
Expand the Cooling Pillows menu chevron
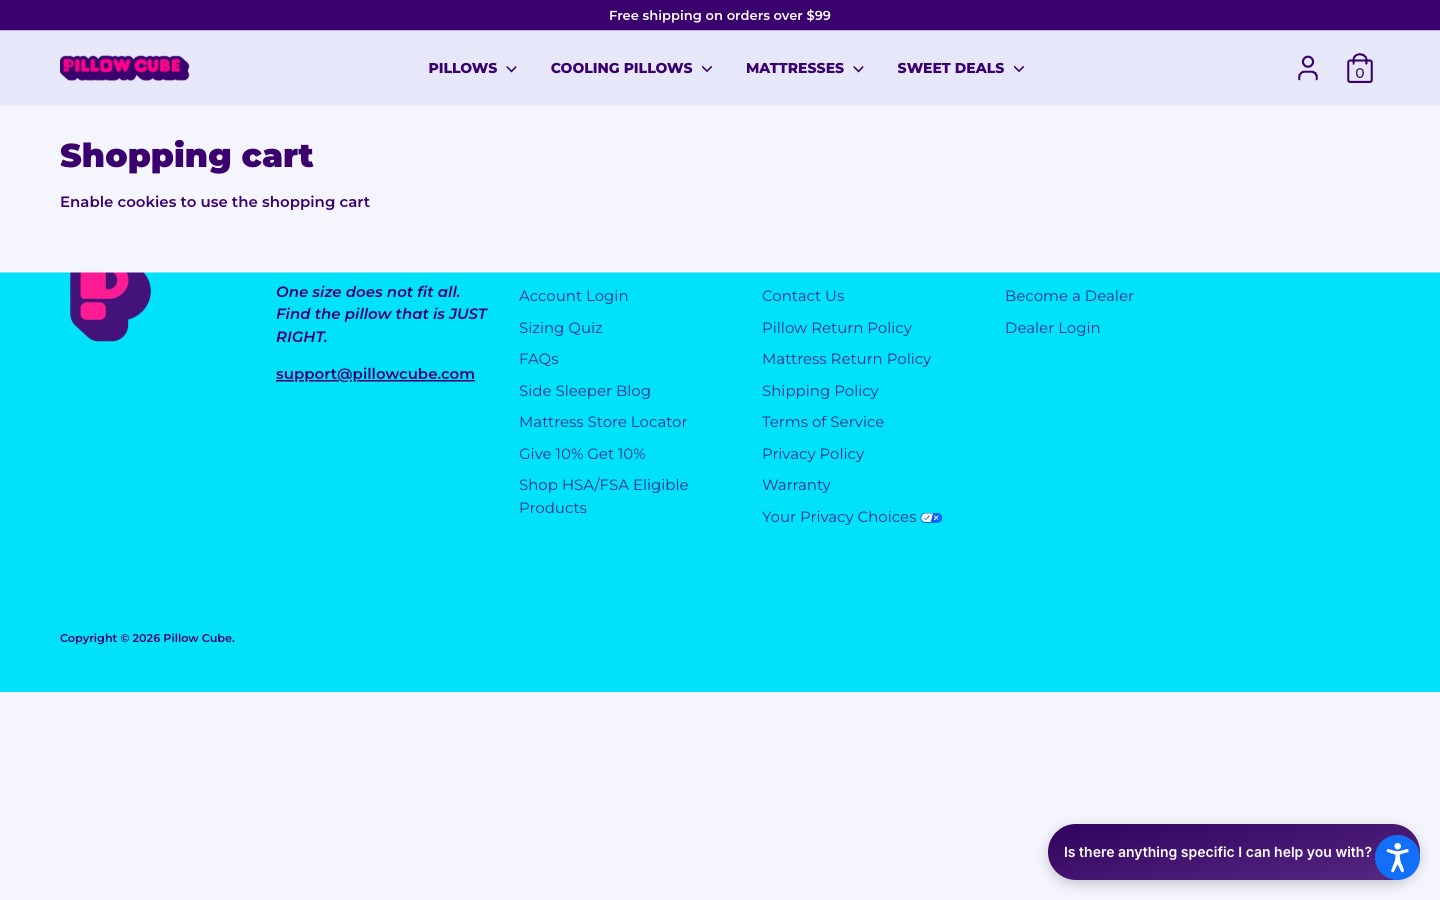[707, 69]
